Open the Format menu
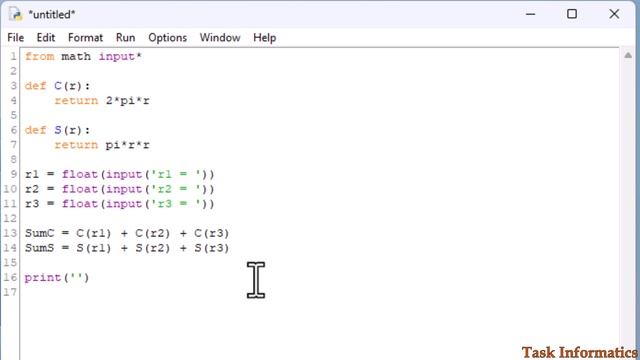 click(x=85, y=38)
